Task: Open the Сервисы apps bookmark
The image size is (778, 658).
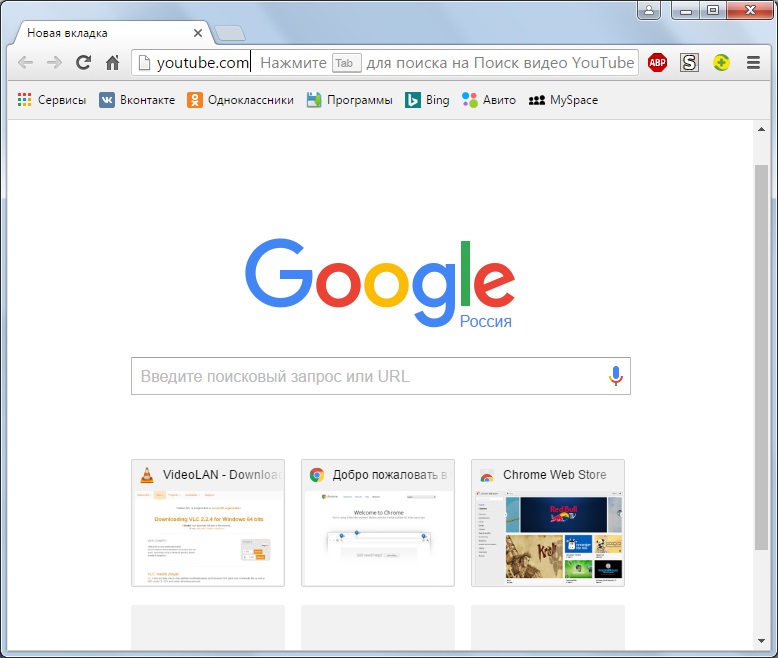Action: [52, 100]
